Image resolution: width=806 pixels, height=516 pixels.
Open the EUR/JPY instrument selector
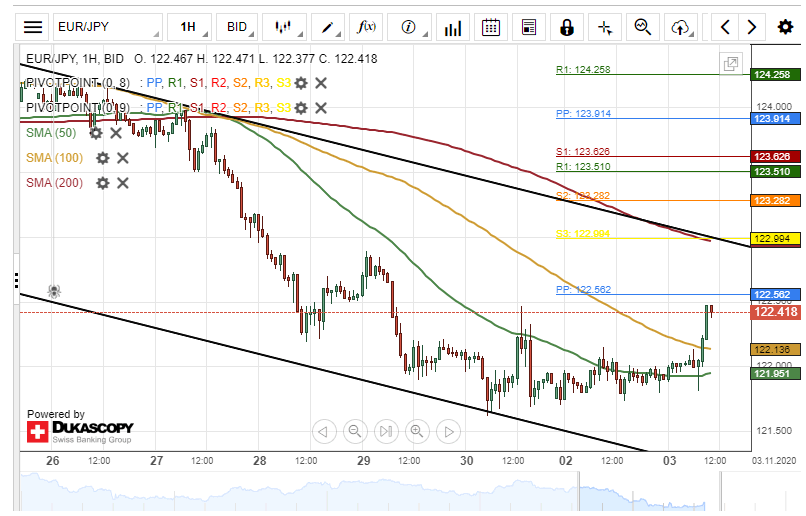[107, 27]
